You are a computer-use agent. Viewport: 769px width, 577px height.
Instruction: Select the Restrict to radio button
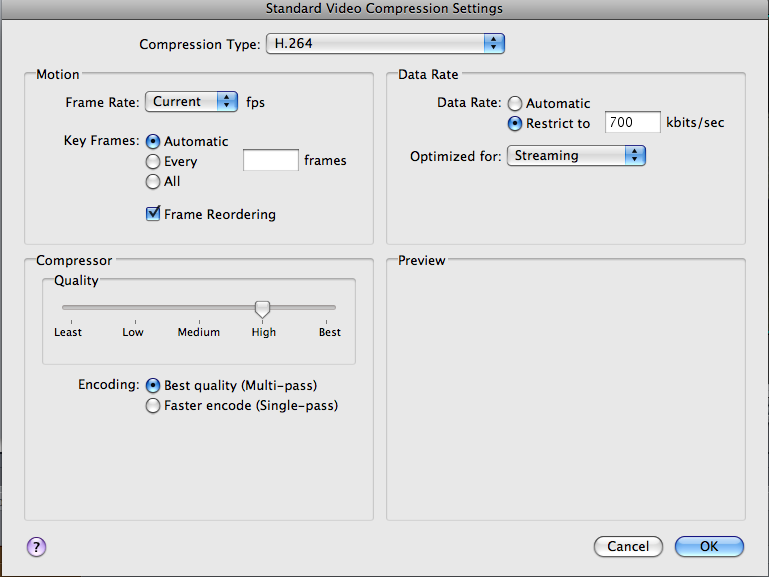tap(514, 124)
